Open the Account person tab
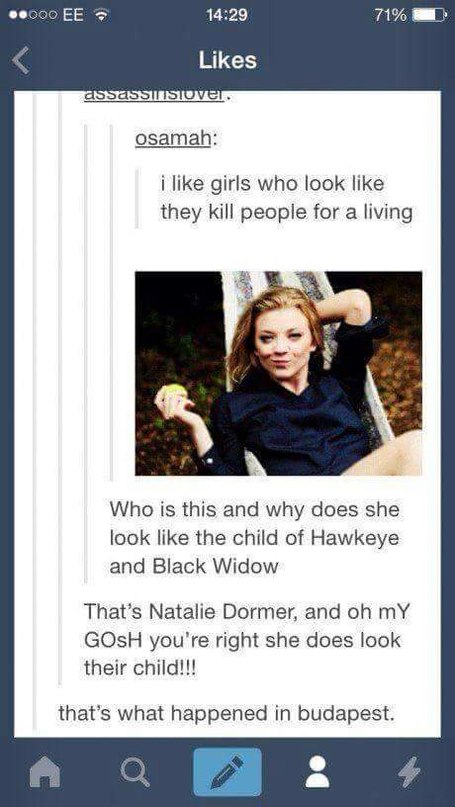Image resolution: width=455 pixels, height=807 pixels. [x=317, y=771]
